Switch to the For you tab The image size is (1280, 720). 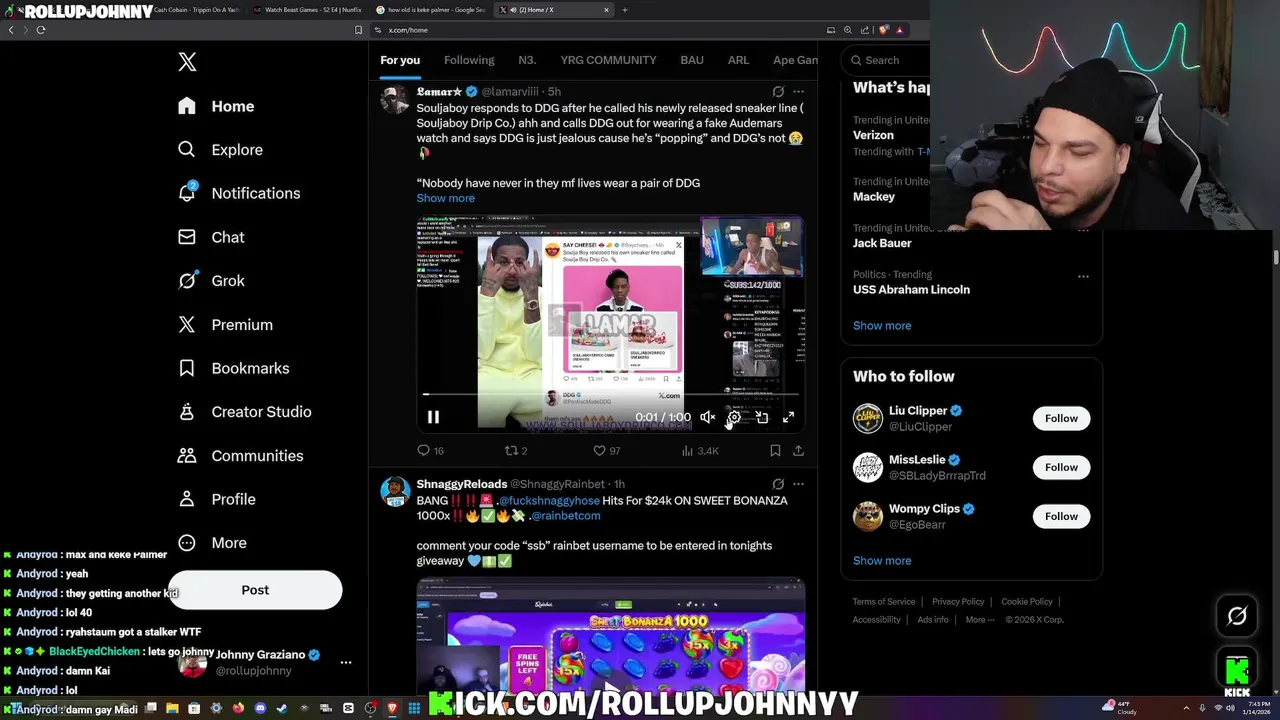(400, 60)
